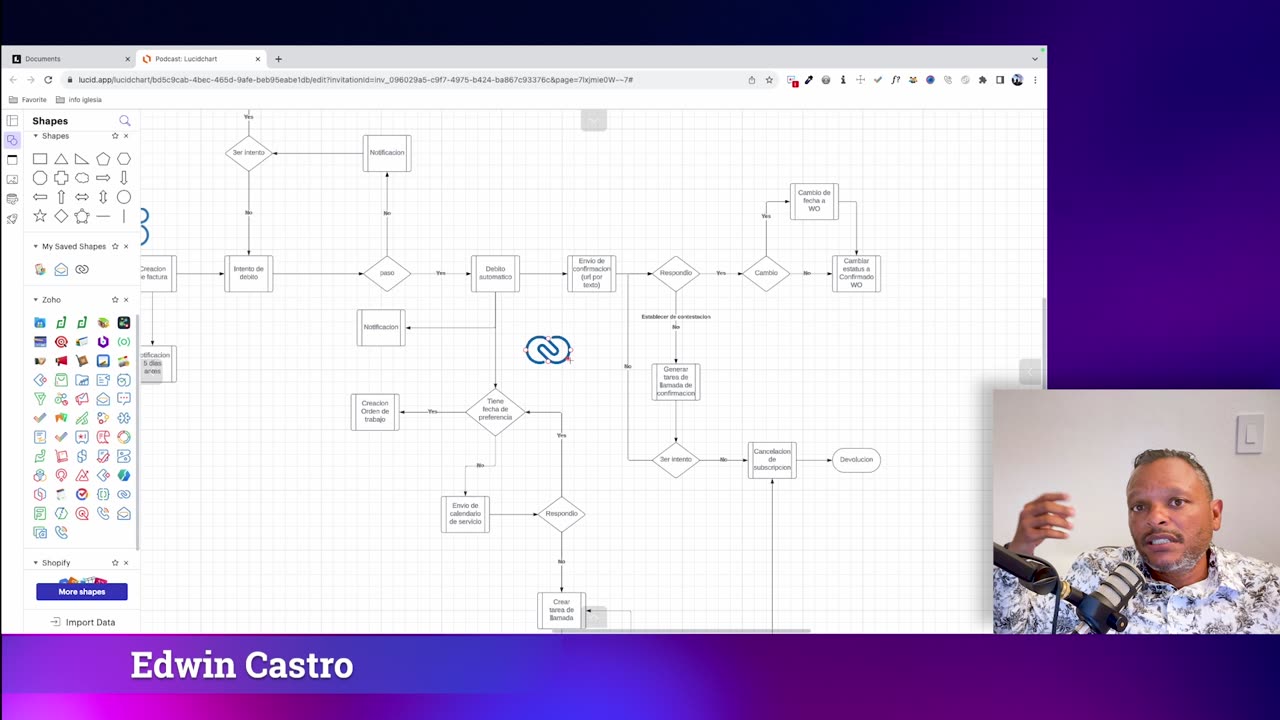Screen dimensions: 1280x720
Task: Click Import Data
Action: (x=83, y=622)
